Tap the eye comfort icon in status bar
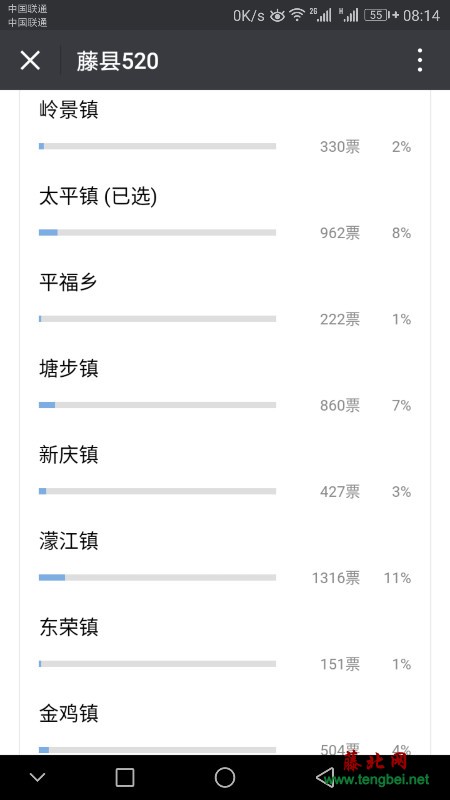Image resolution: width=450 pixels, height=800 pixels. [277, 16]
